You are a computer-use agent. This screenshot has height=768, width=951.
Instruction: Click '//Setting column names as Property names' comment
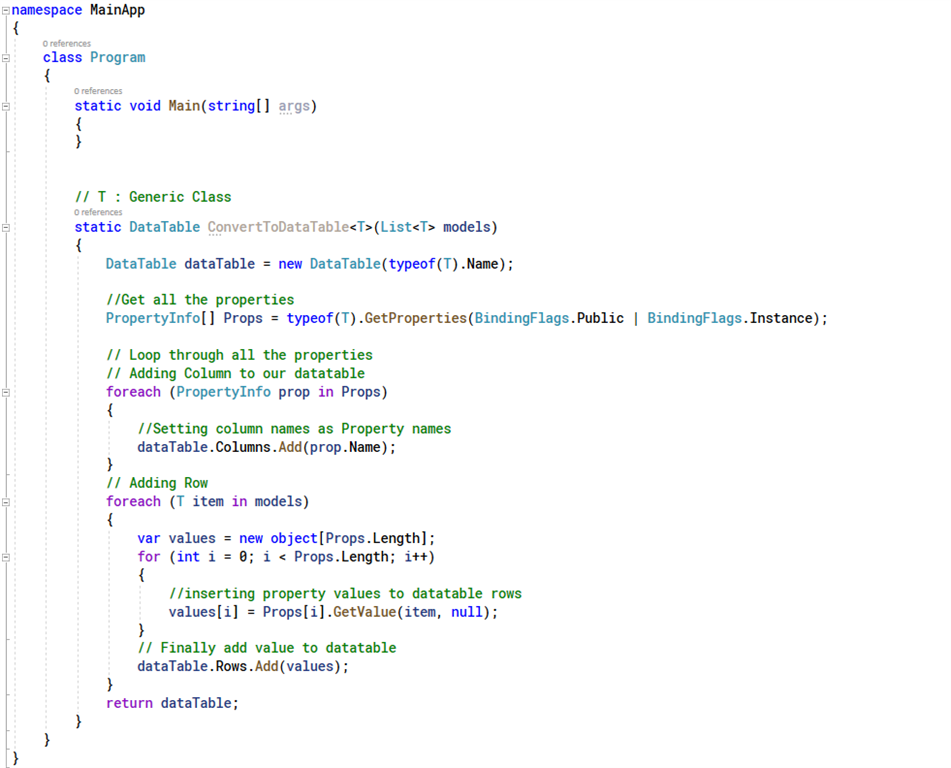pos(294,429)
